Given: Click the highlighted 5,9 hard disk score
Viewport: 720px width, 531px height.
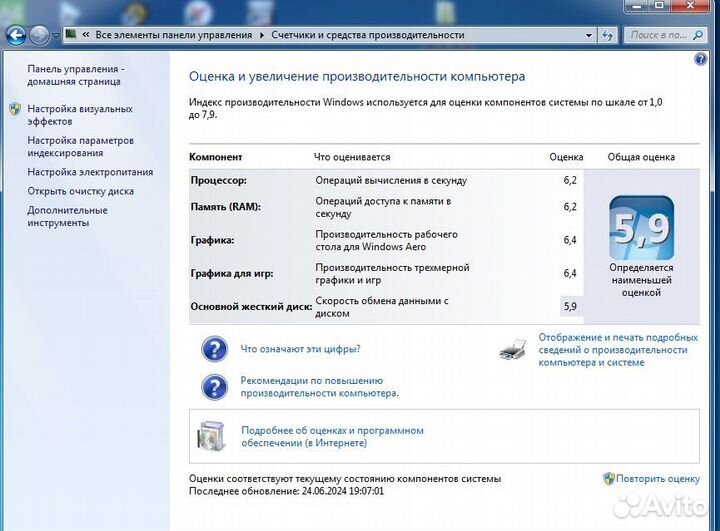Looking at the screenshot, I should 570,306.
